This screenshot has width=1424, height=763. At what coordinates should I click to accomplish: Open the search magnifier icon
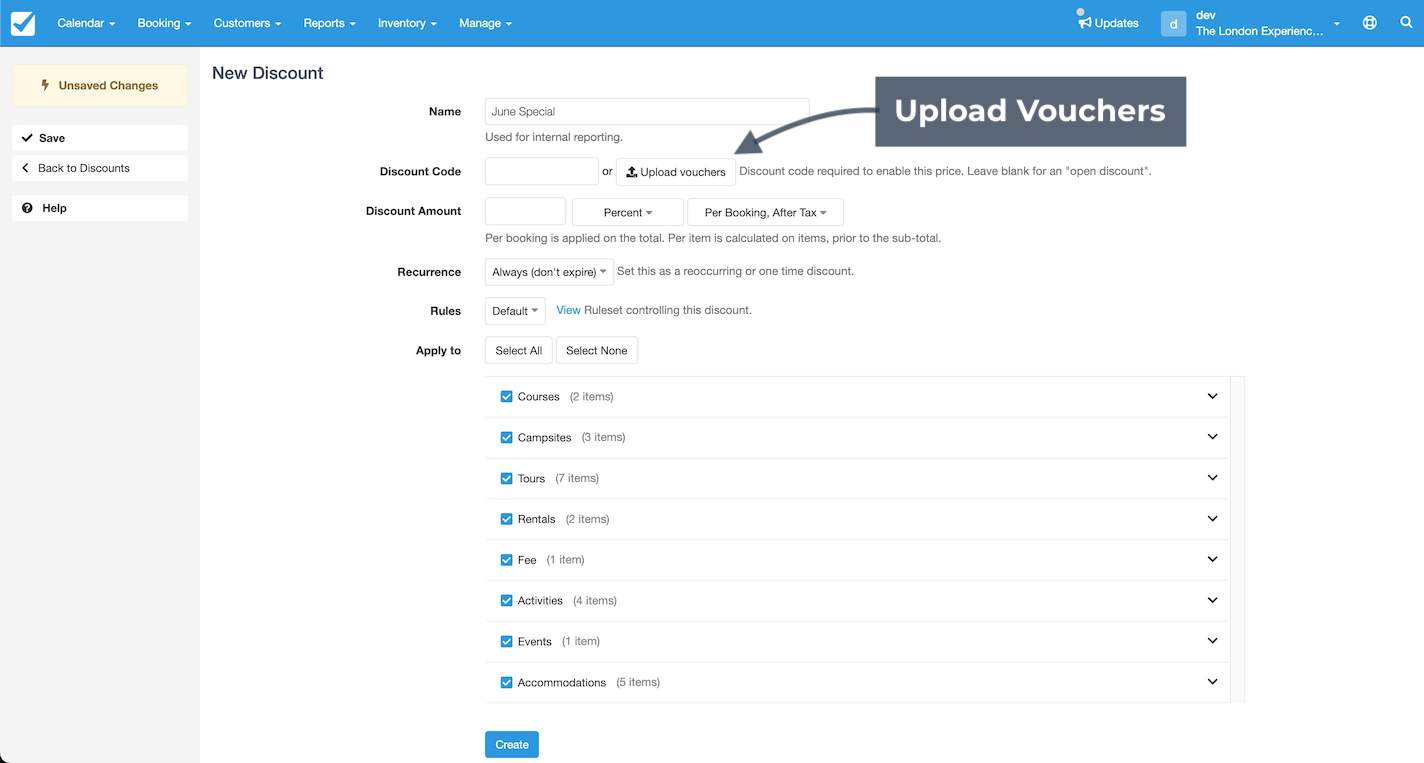pyautogui.click(x=1406, y=23)
